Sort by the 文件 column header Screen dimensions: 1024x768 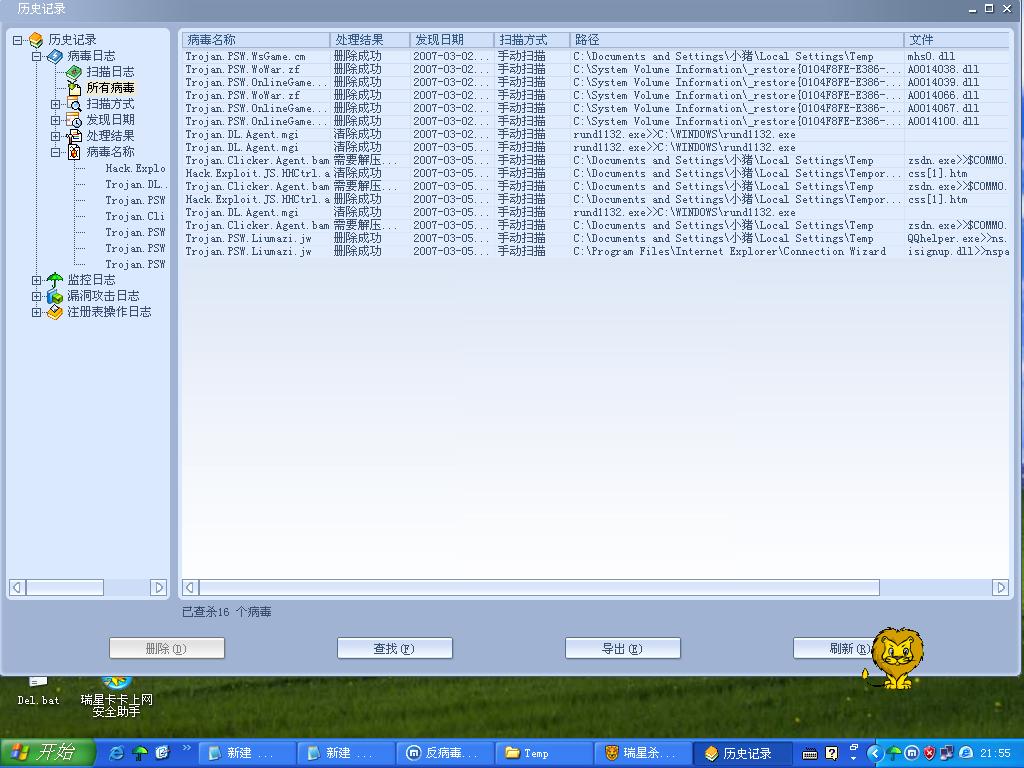click(x=957, y=40)
